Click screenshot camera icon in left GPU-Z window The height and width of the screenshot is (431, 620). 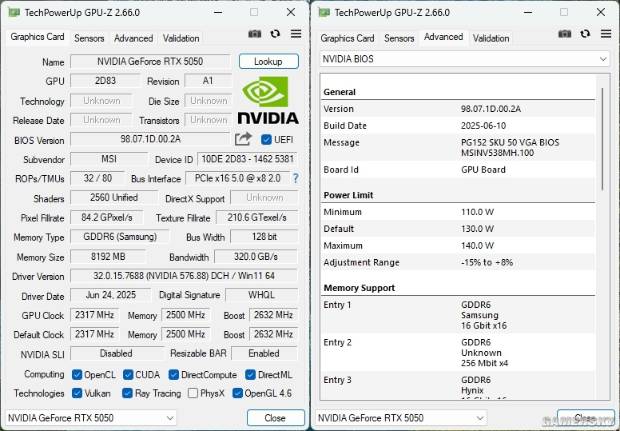coord(255,34)
